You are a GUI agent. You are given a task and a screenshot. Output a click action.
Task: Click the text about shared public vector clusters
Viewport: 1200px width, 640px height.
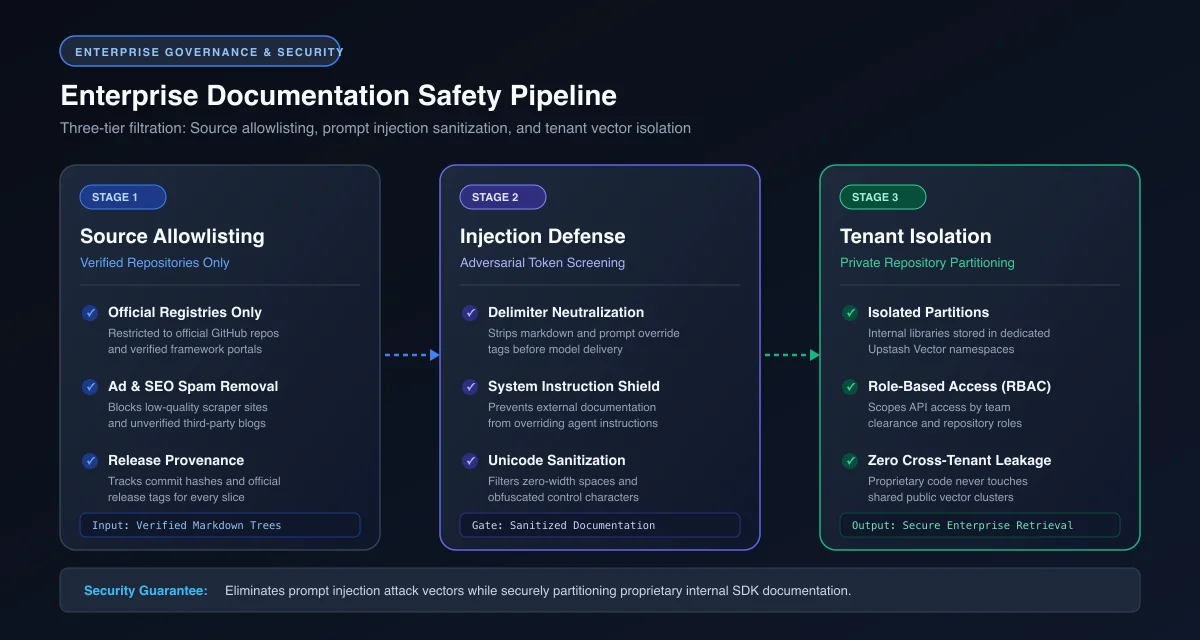pyautogui.click(x=948, y=489)
